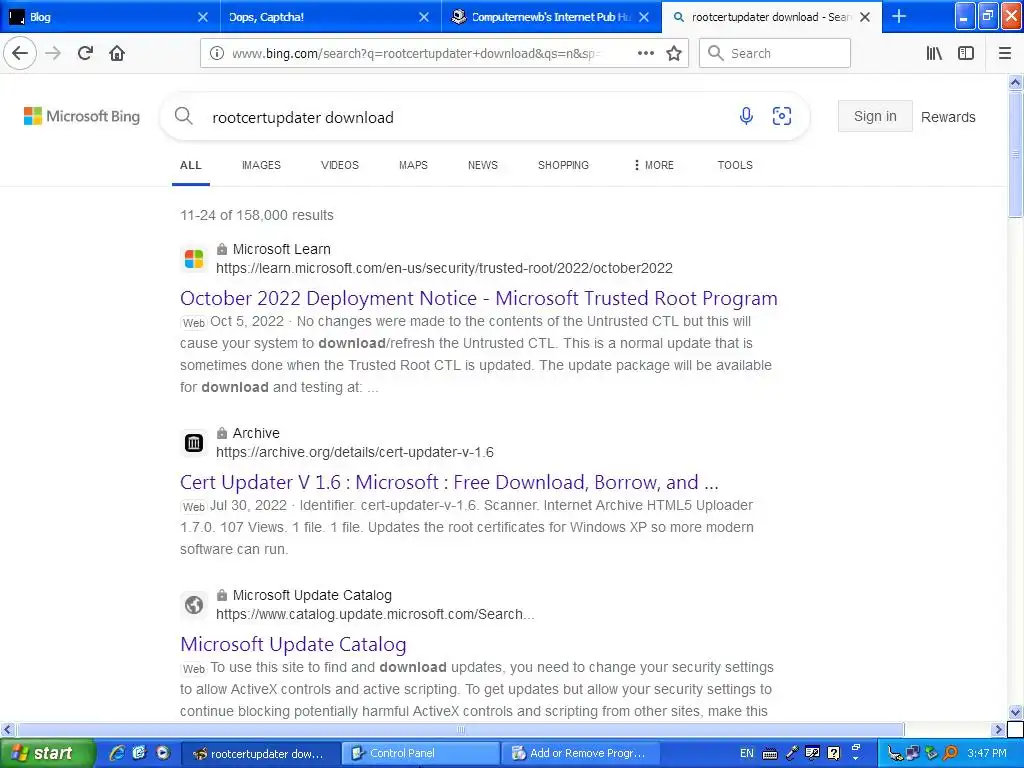This screenshot has width=1024, height=768.
Task: Select the VIDEOS search category
Action: [x=340, y=165]
